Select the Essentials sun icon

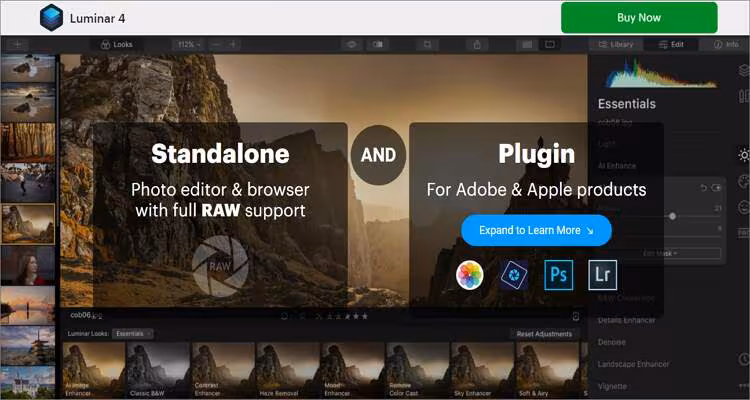744,155
